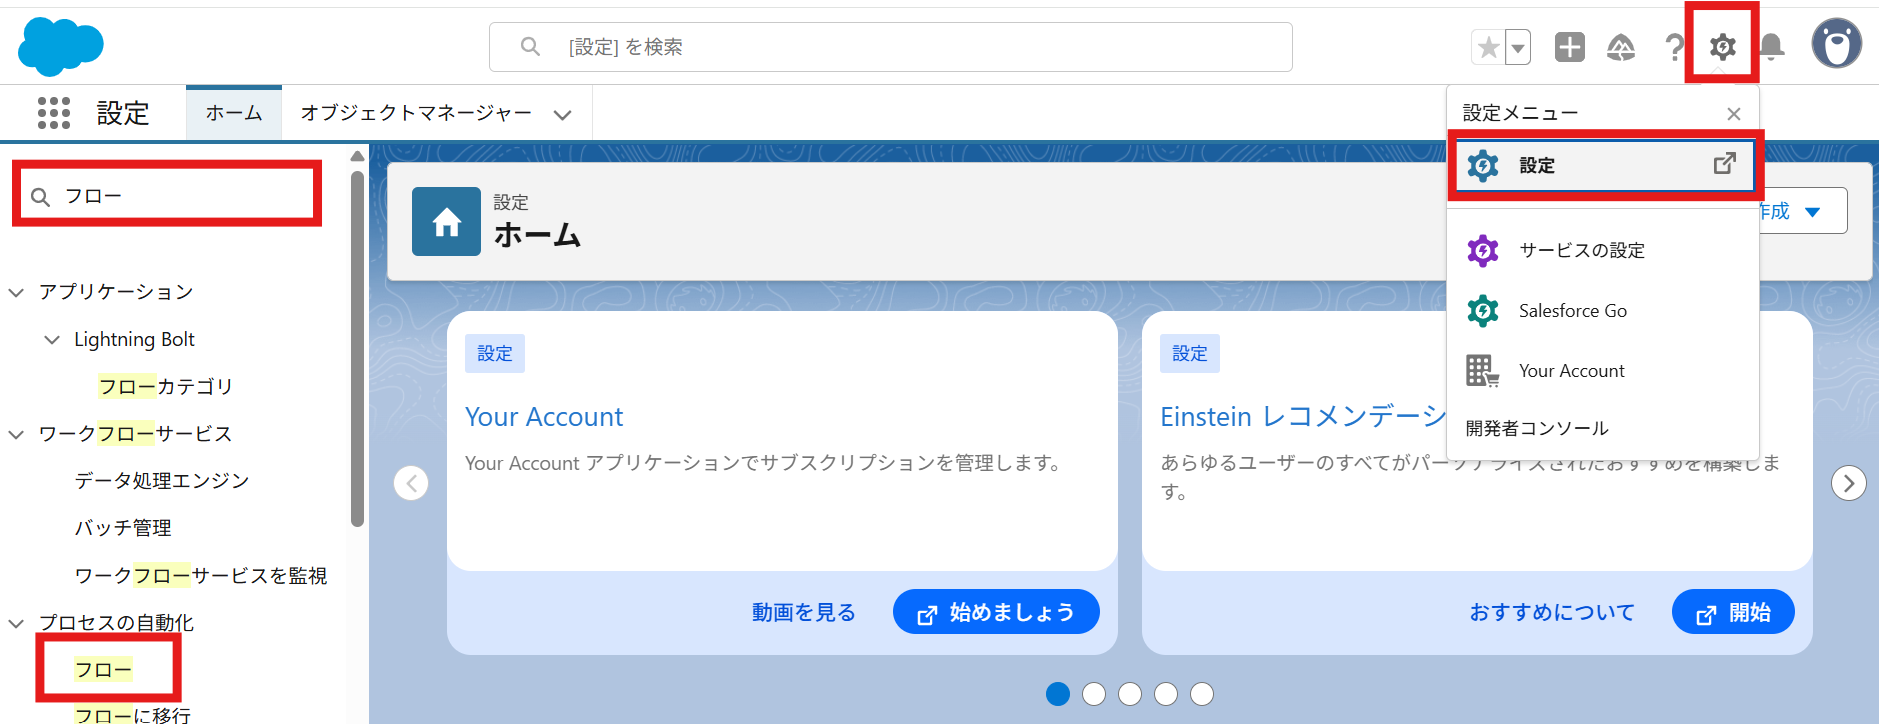Select the first carousel indicator dot
The width and height of the screenshot is (1879, 724).
pos(1058,694)
